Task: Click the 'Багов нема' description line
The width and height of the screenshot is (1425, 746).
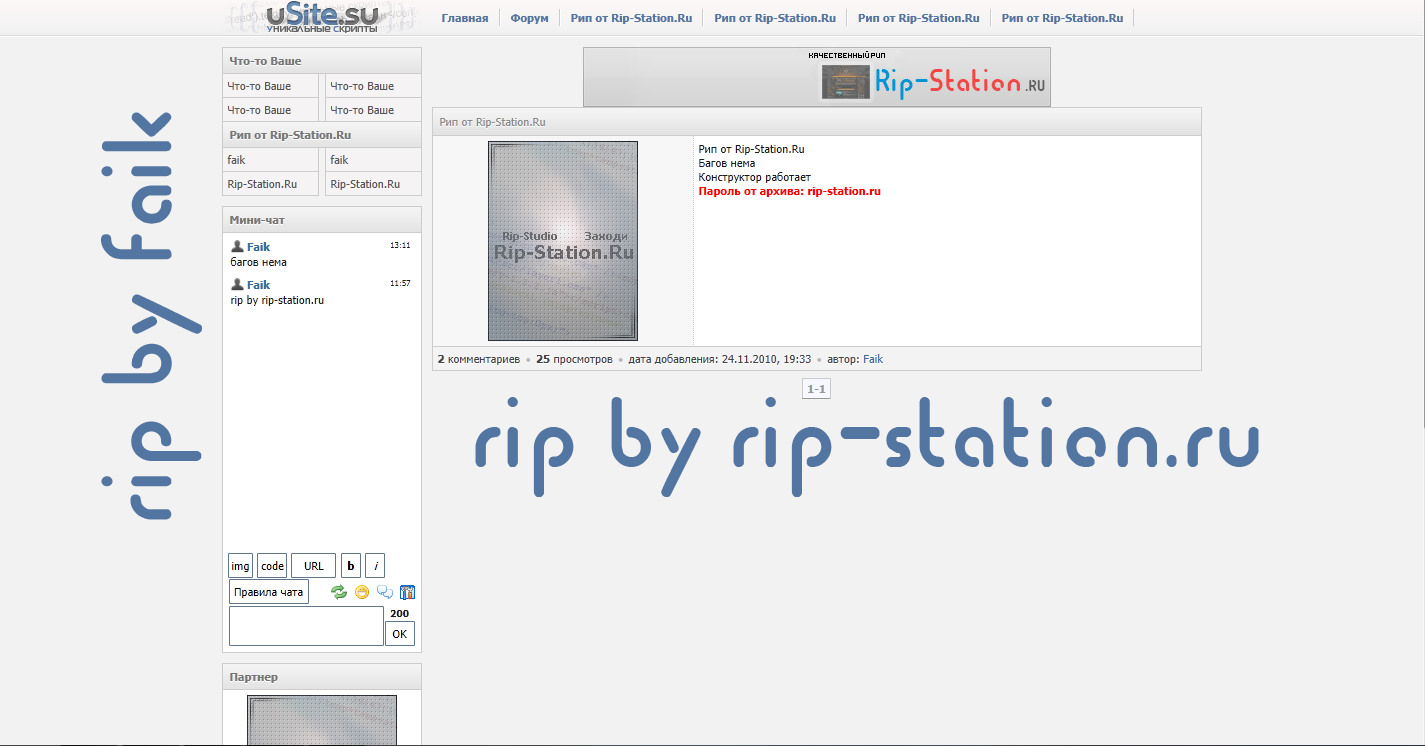Action: coord(727,163)
